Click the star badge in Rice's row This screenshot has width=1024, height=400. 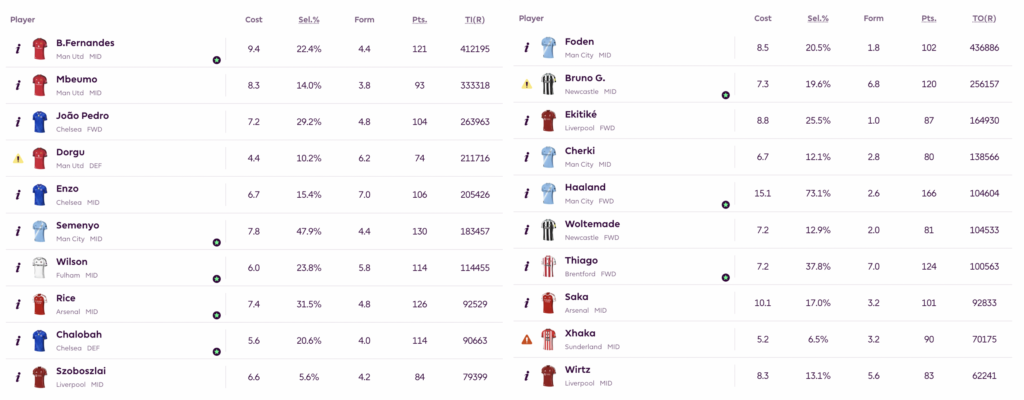pyautogui.click(x=216, y=315)
